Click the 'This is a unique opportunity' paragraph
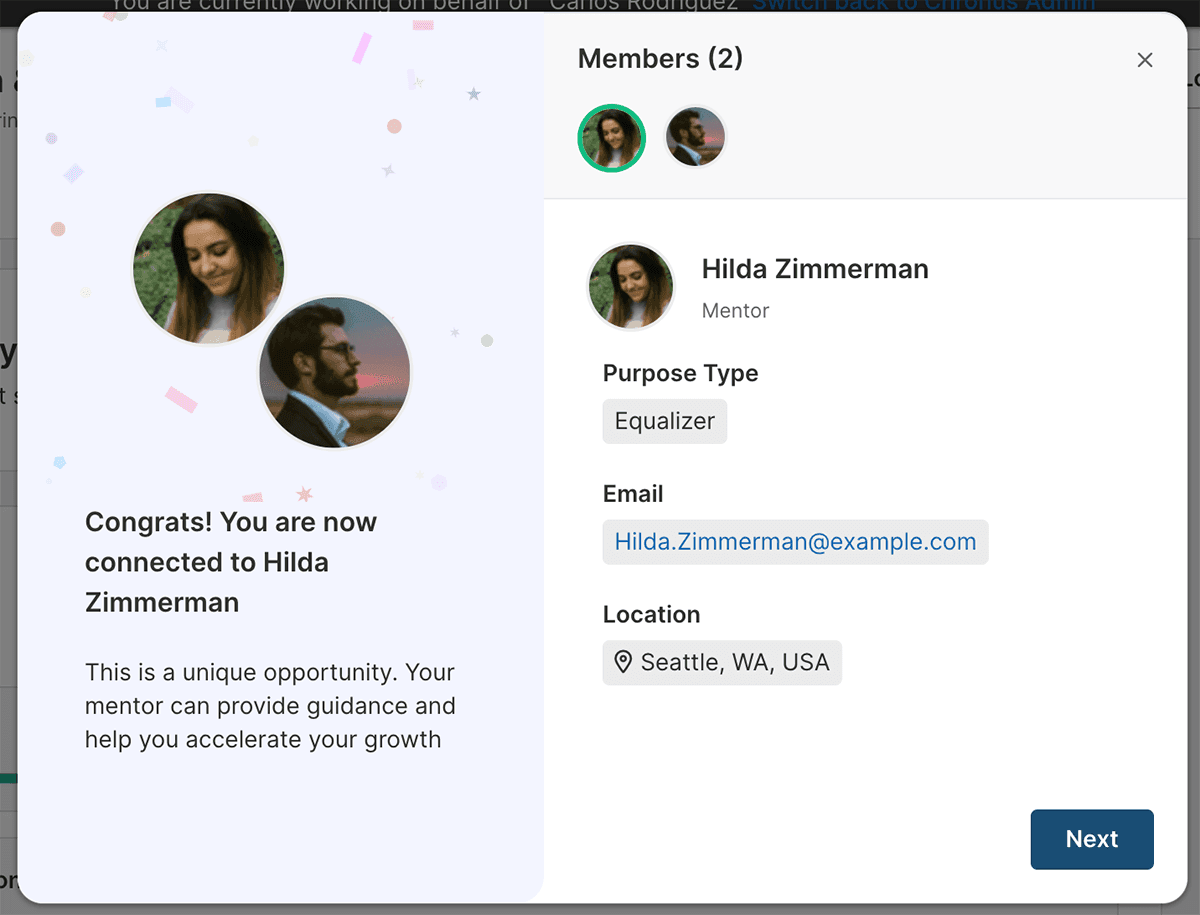Screen dimensions: 1200x915 270,706
